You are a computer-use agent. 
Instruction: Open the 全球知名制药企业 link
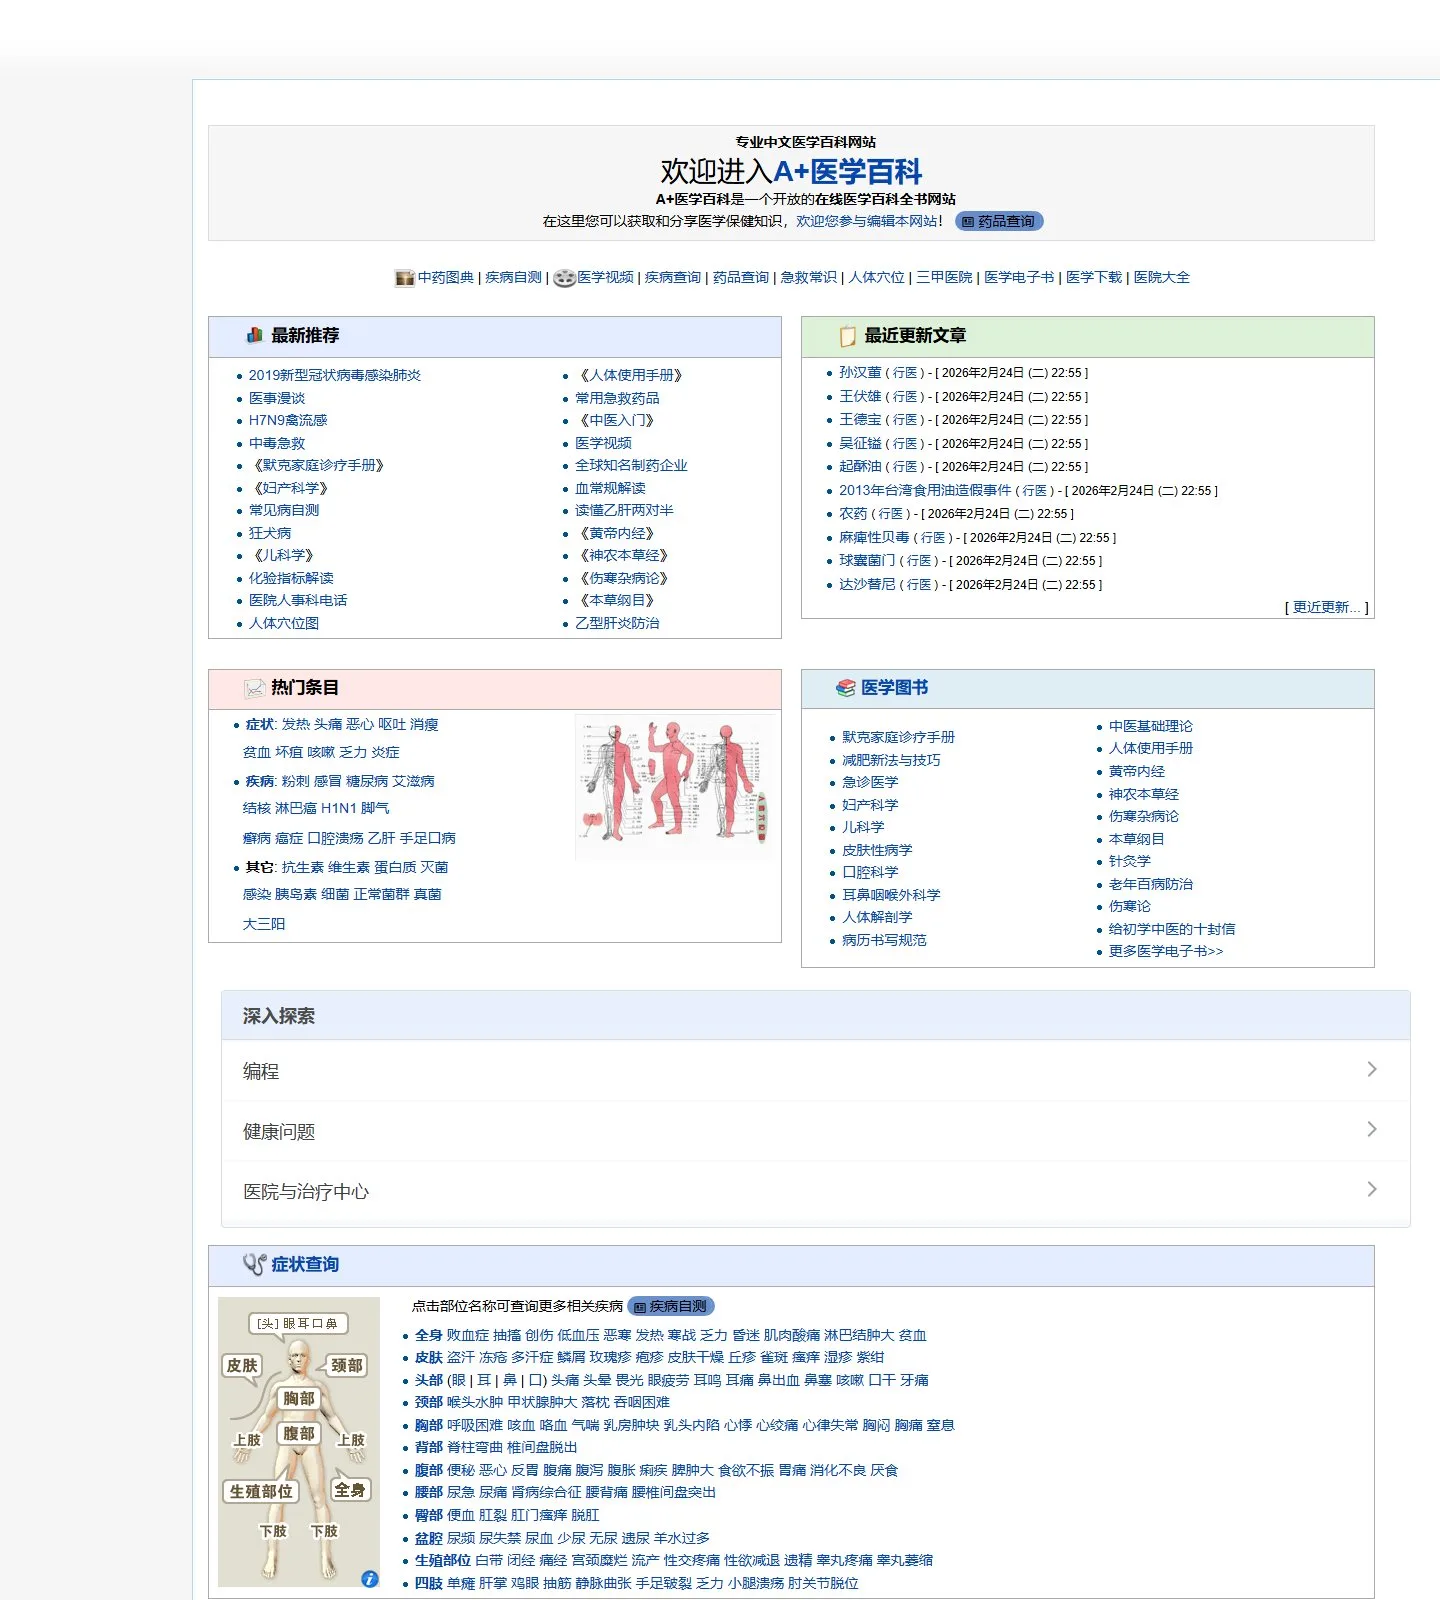631,465
